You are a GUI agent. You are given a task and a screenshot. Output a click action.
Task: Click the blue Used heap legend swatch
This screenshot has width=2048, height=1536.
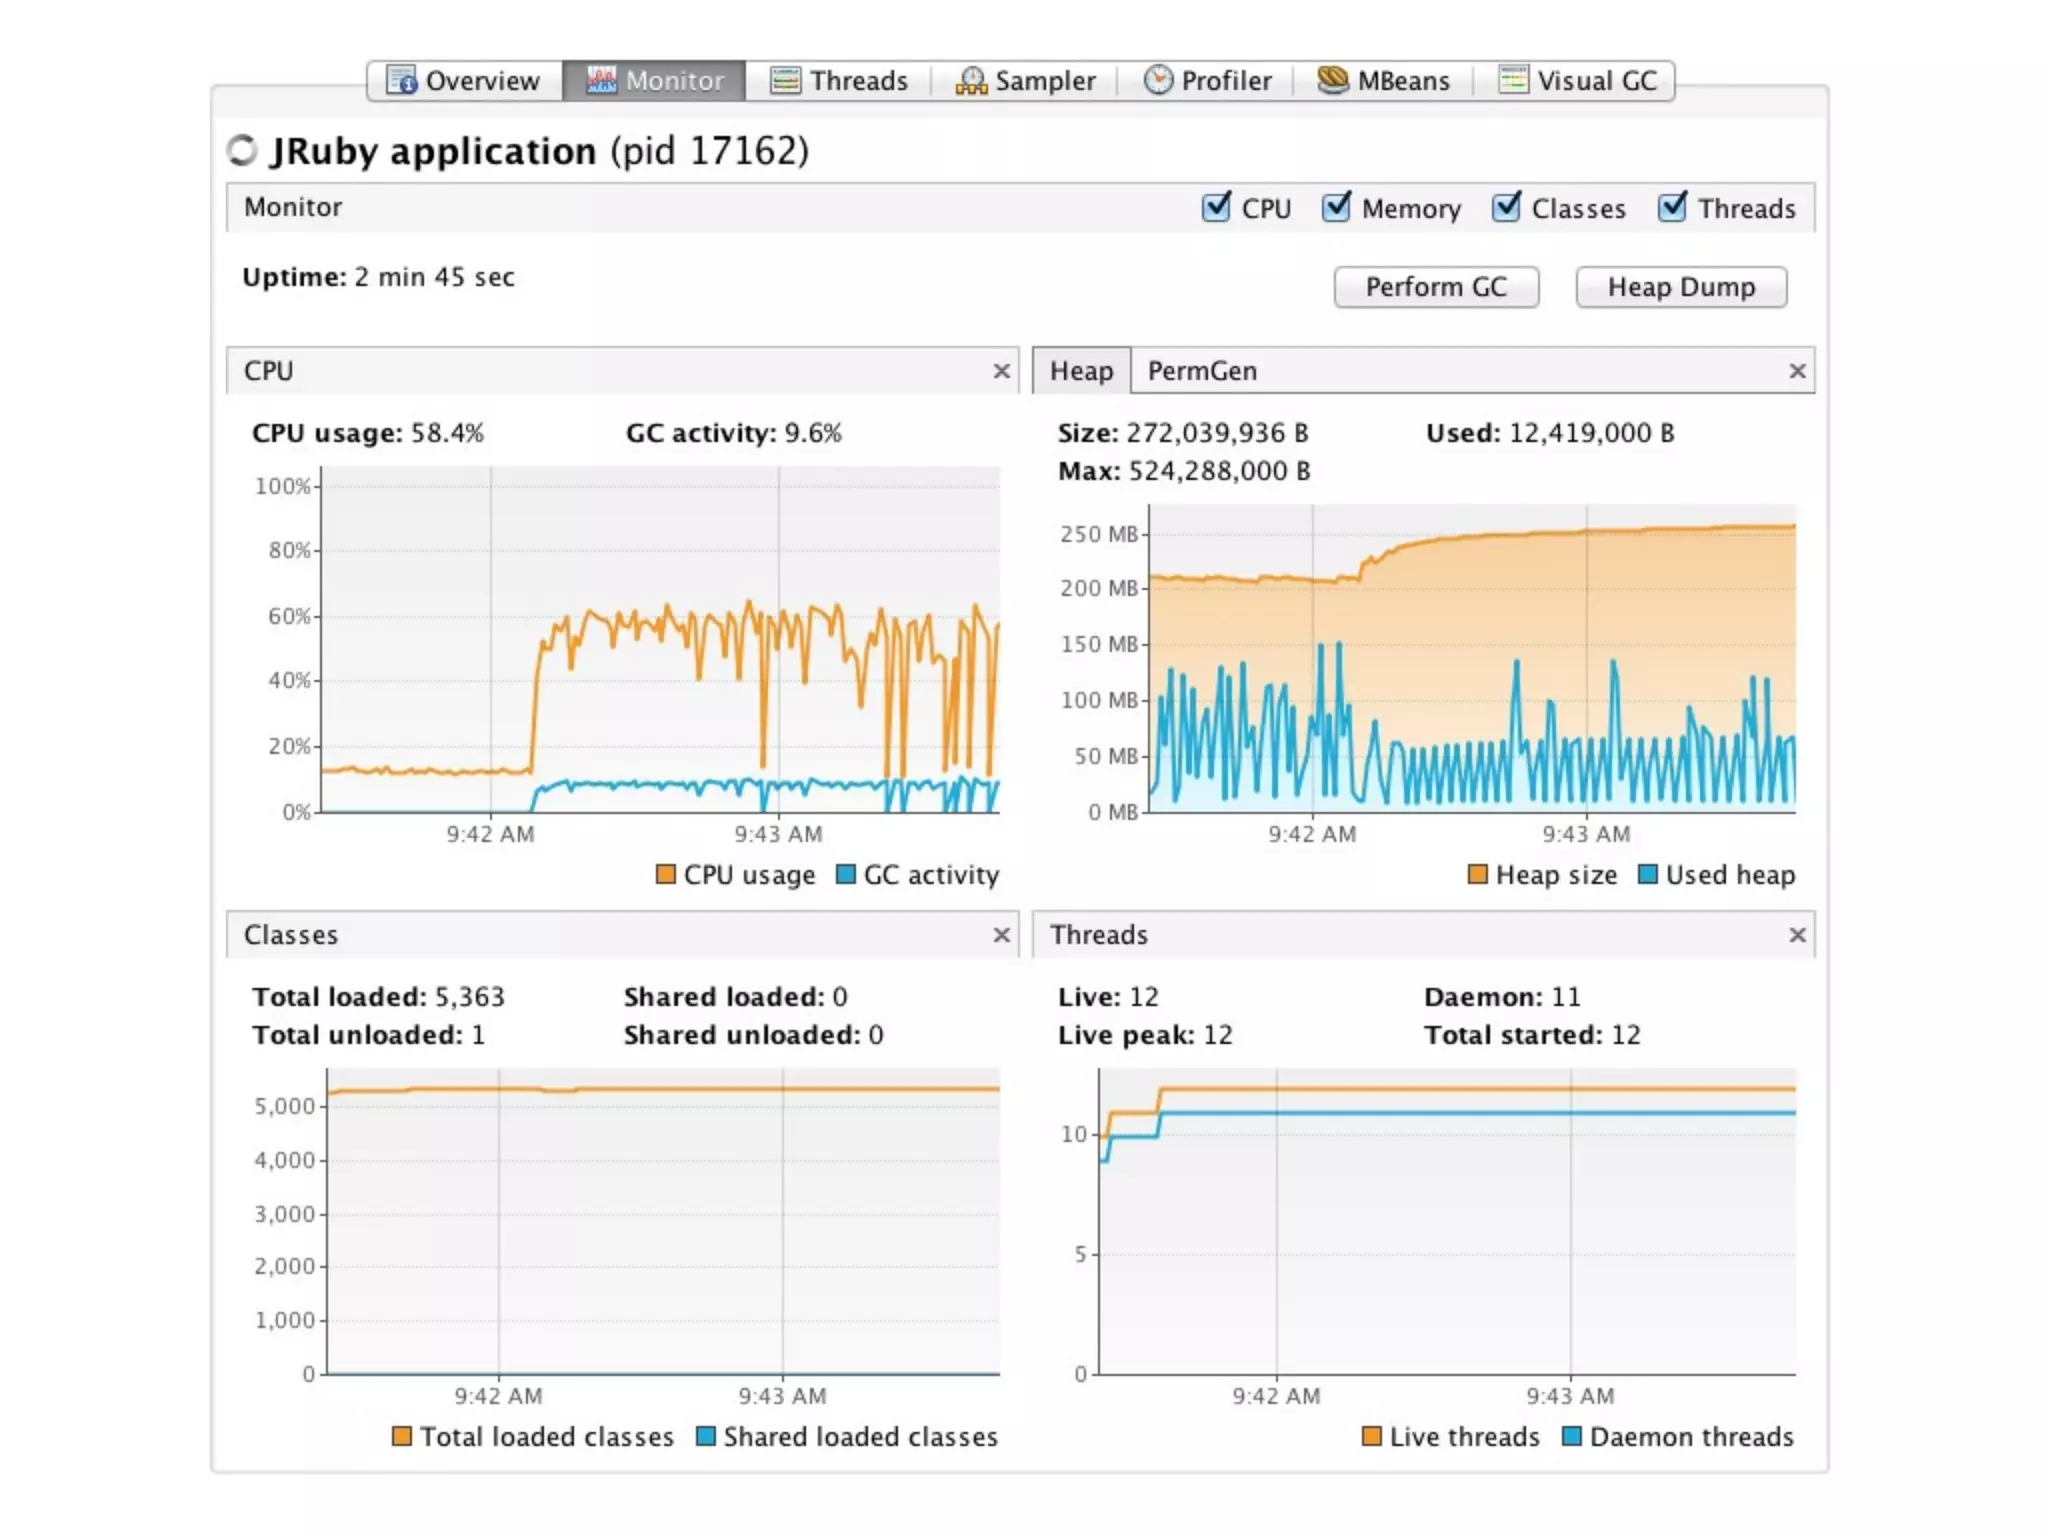pyautogui.click(x=1647, y=875)
